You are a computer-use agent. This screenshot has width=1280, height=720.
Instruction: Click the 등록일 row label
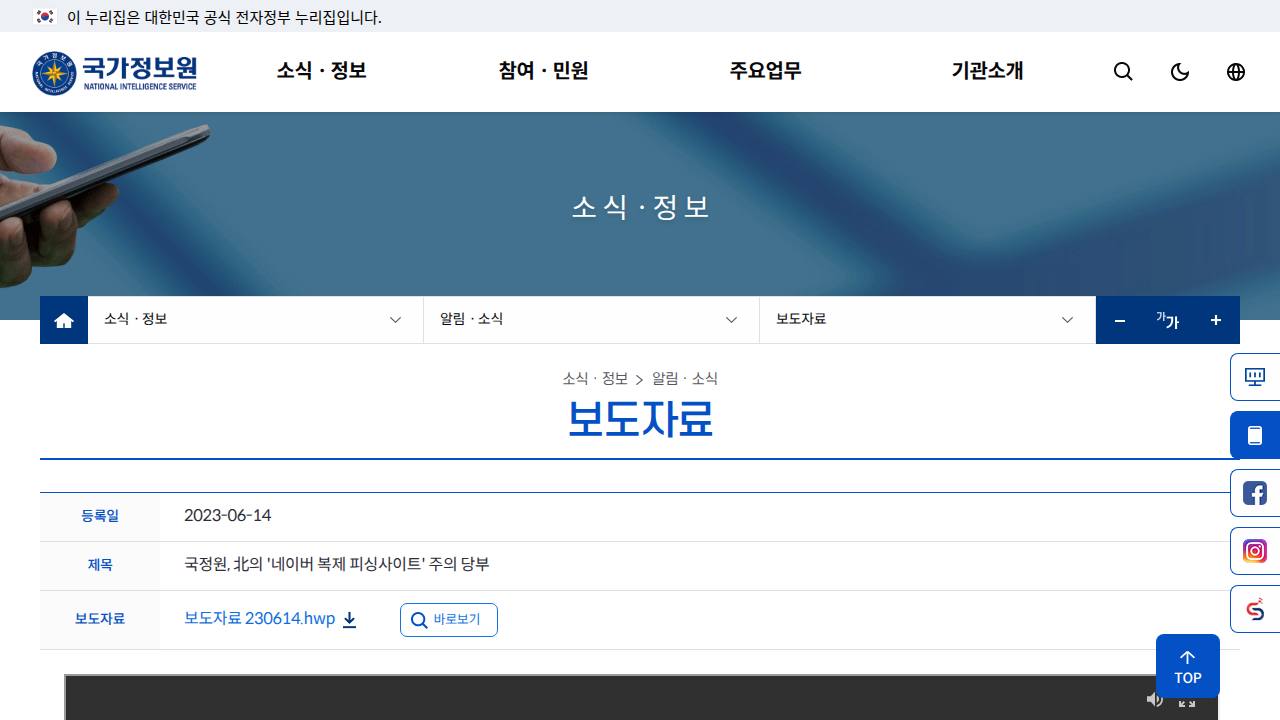pyautogui.click(x=100, y=516)
